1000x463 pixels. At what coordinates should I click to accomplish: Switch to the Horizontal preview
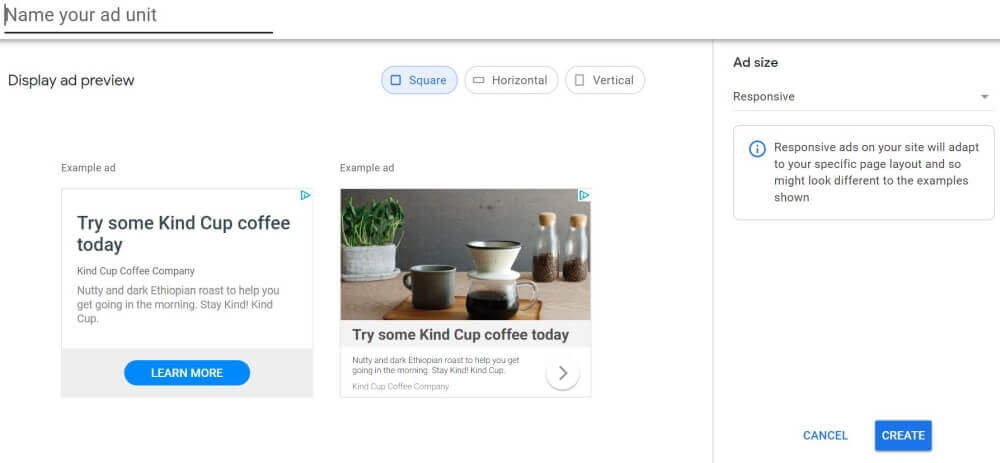click(x=511, y=80)
